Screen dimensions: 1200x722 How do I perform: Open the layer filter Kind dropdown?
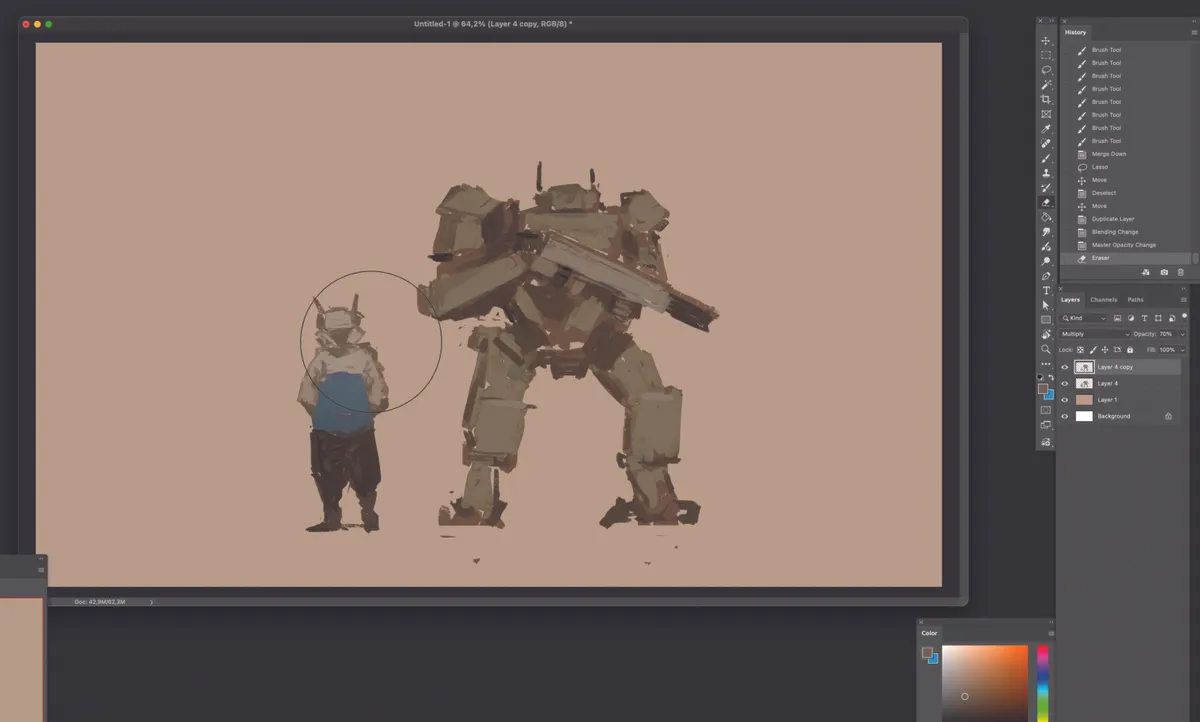[x=1084, y=318]
